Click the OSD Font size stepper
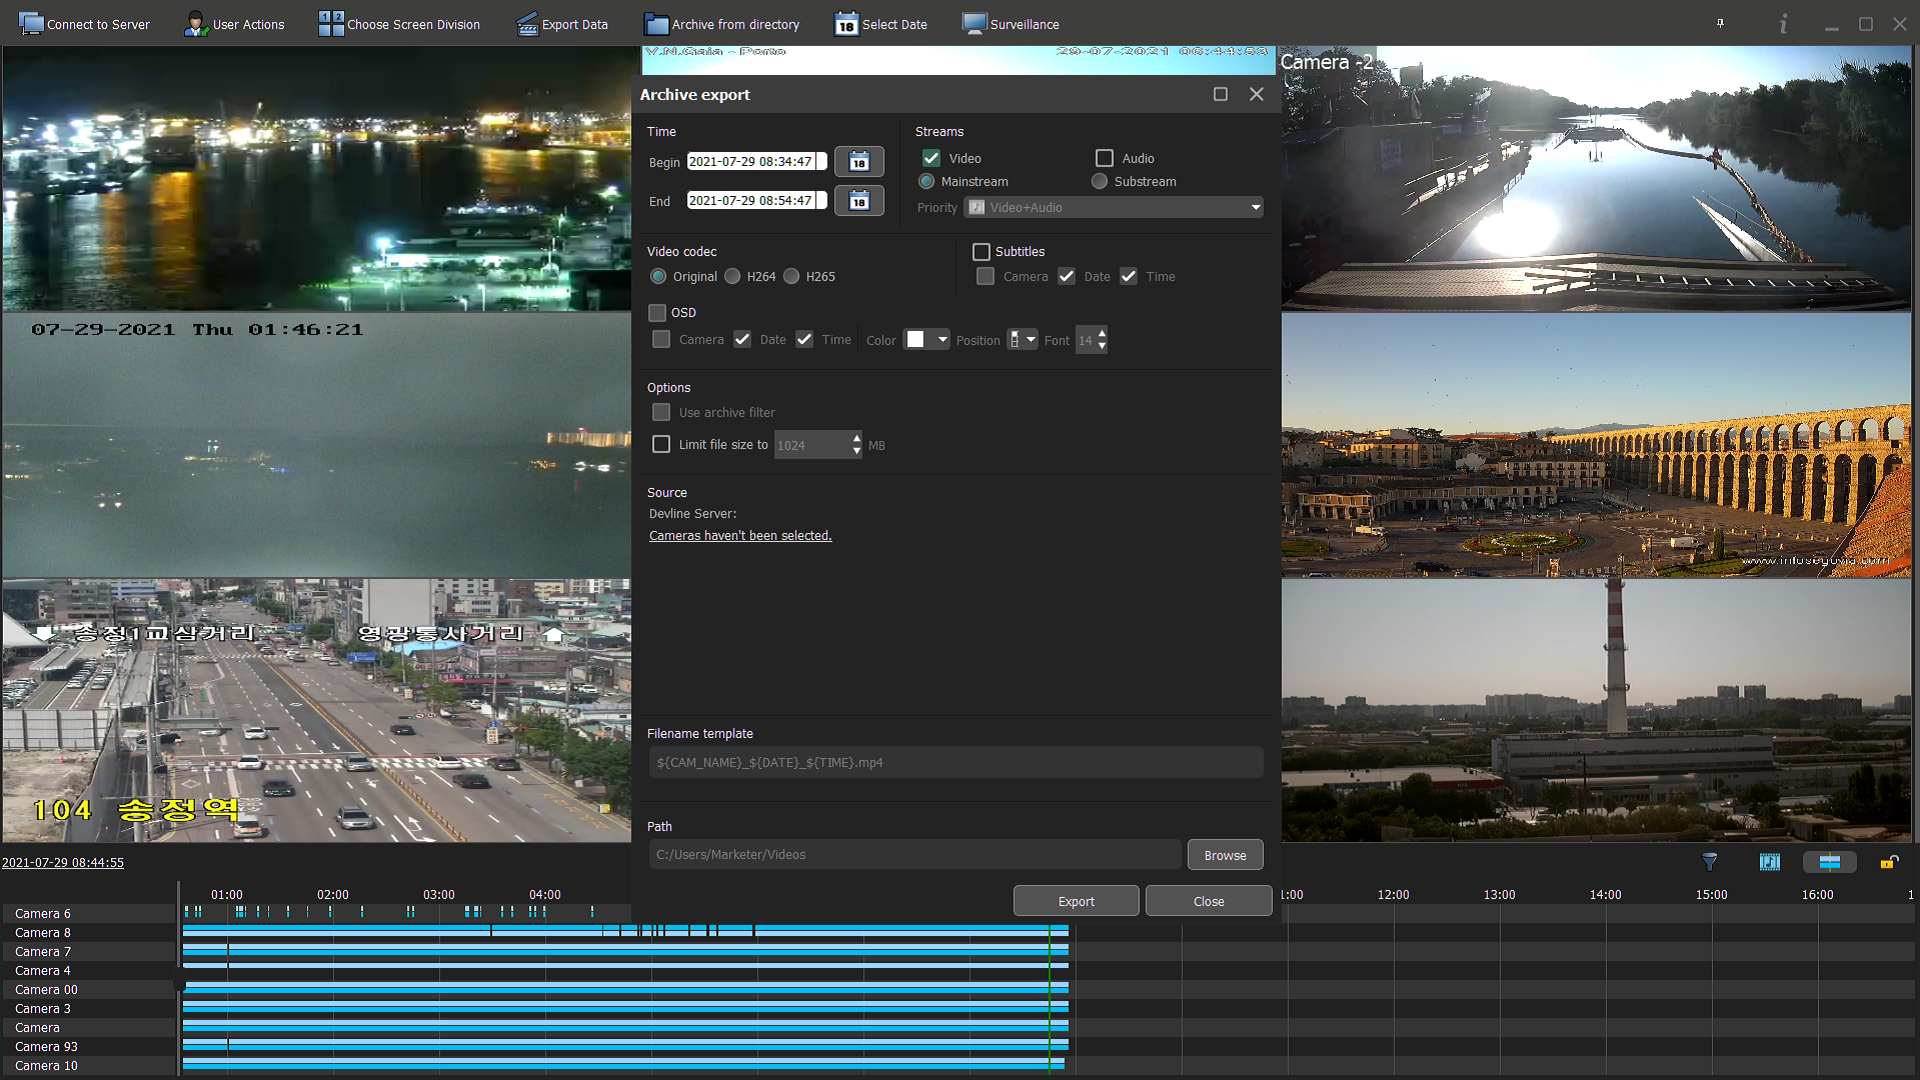1920x1080 pixels. [x=1102, y=340]
